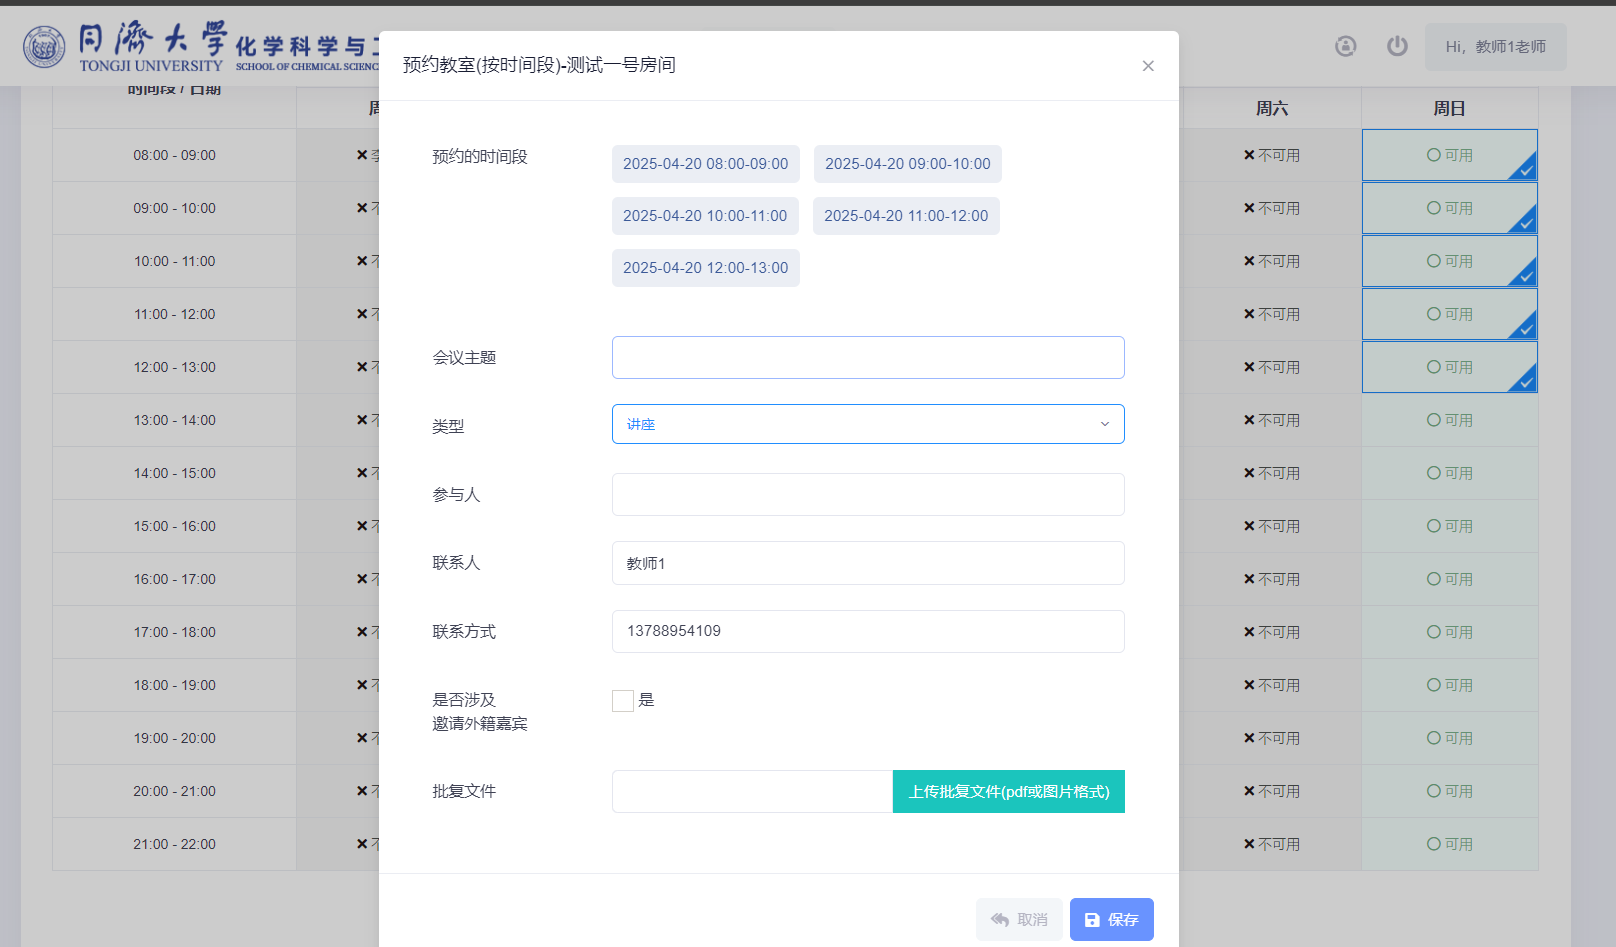The height and width of the screenshot is (947, 1616).
Task: Click upload approval file button
Action: [x=1008, y=792]
